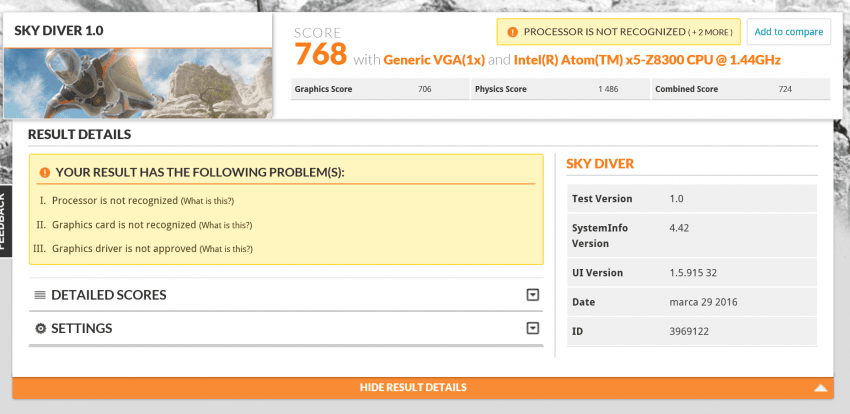Click the Graphics Score label
The width and height of the screenshot is (850, 414).
coord(323,89)
